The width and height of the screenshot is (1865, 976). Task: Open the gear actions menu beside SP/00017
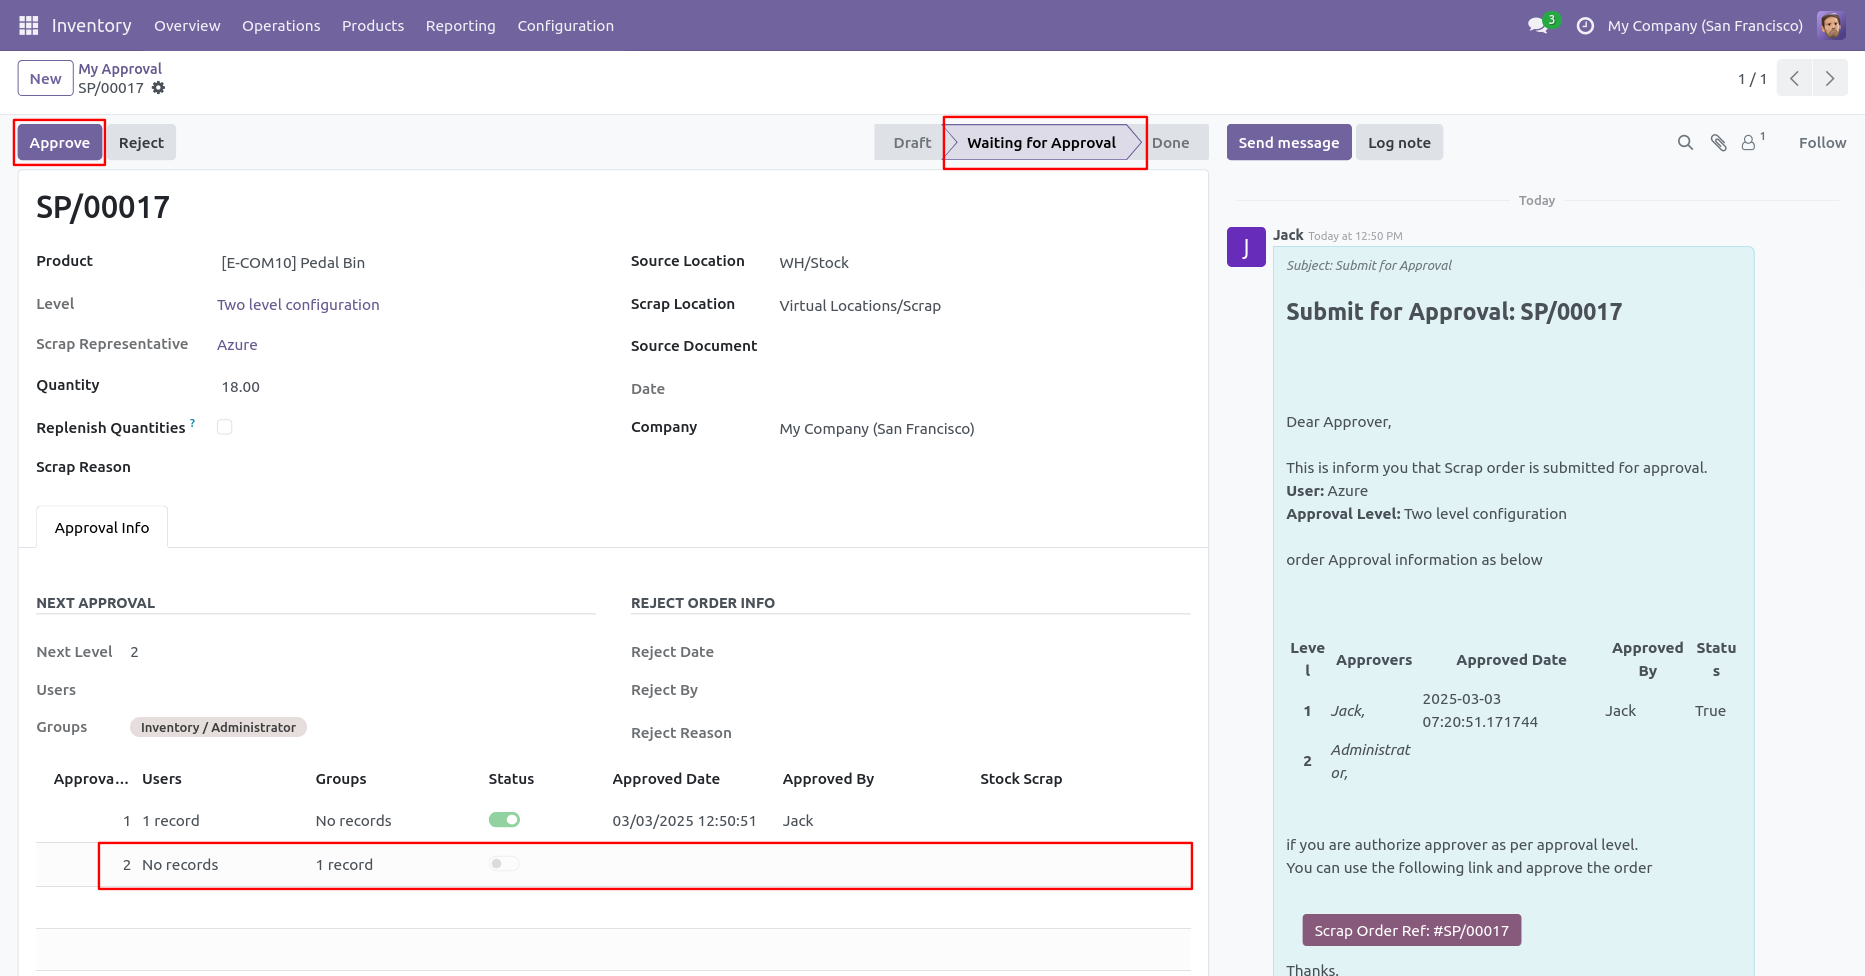tap(158, 88)
